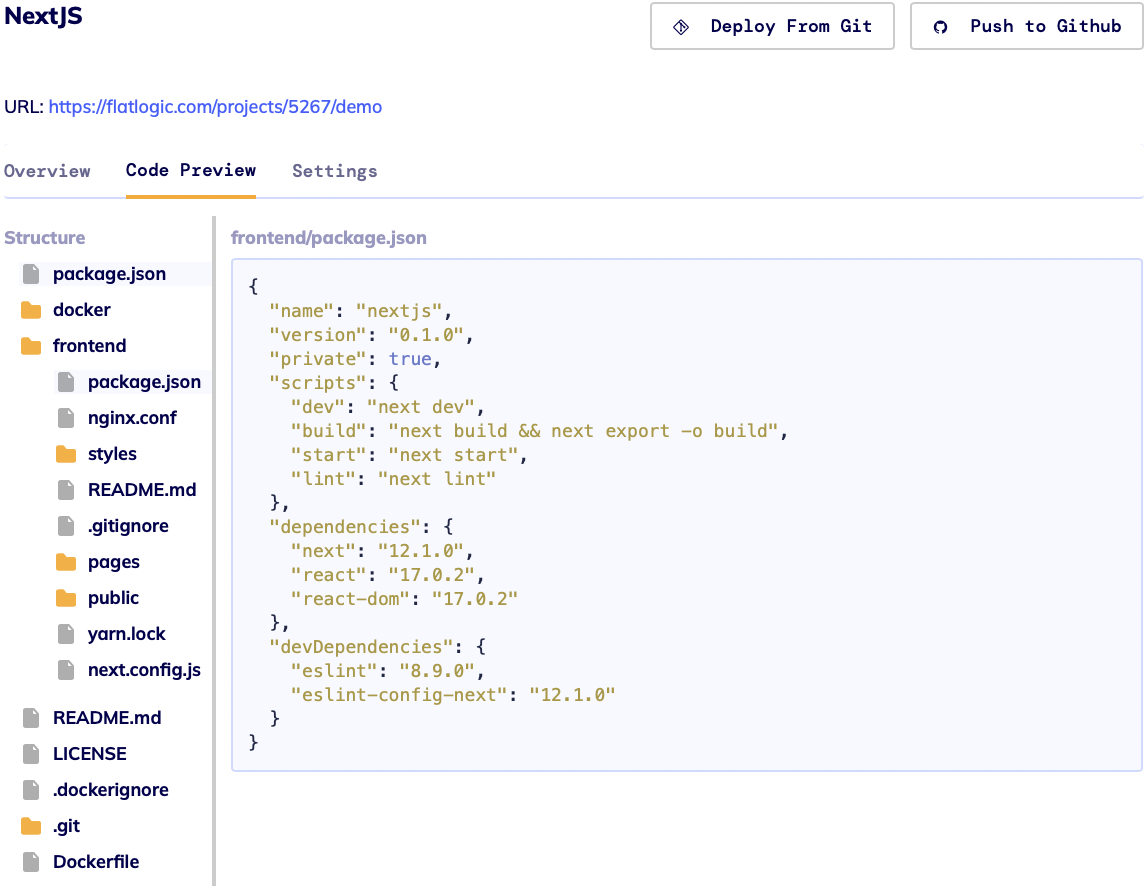Open root README.md file

point(107,717)
